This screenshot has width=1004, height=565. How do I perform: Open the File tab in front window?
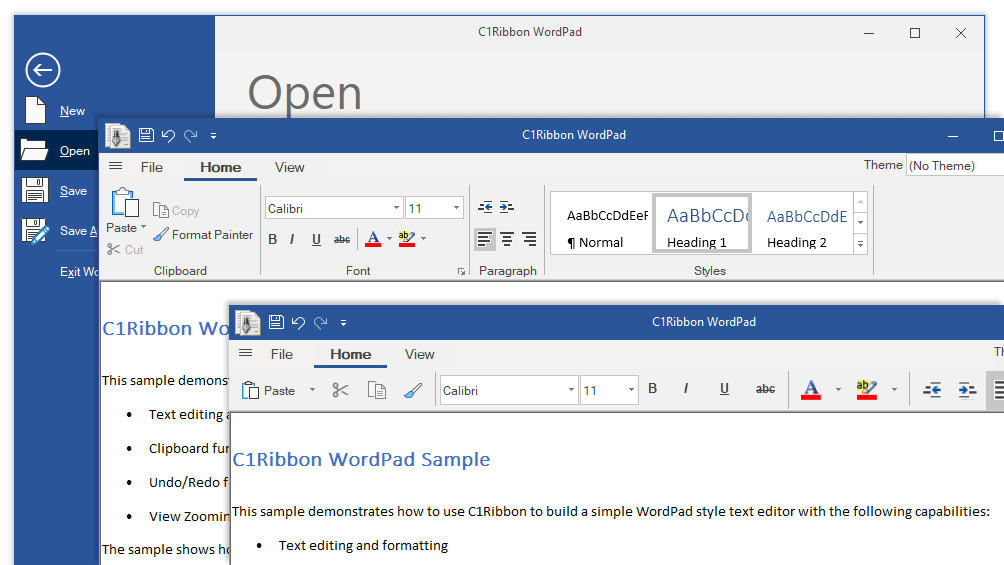282,354
